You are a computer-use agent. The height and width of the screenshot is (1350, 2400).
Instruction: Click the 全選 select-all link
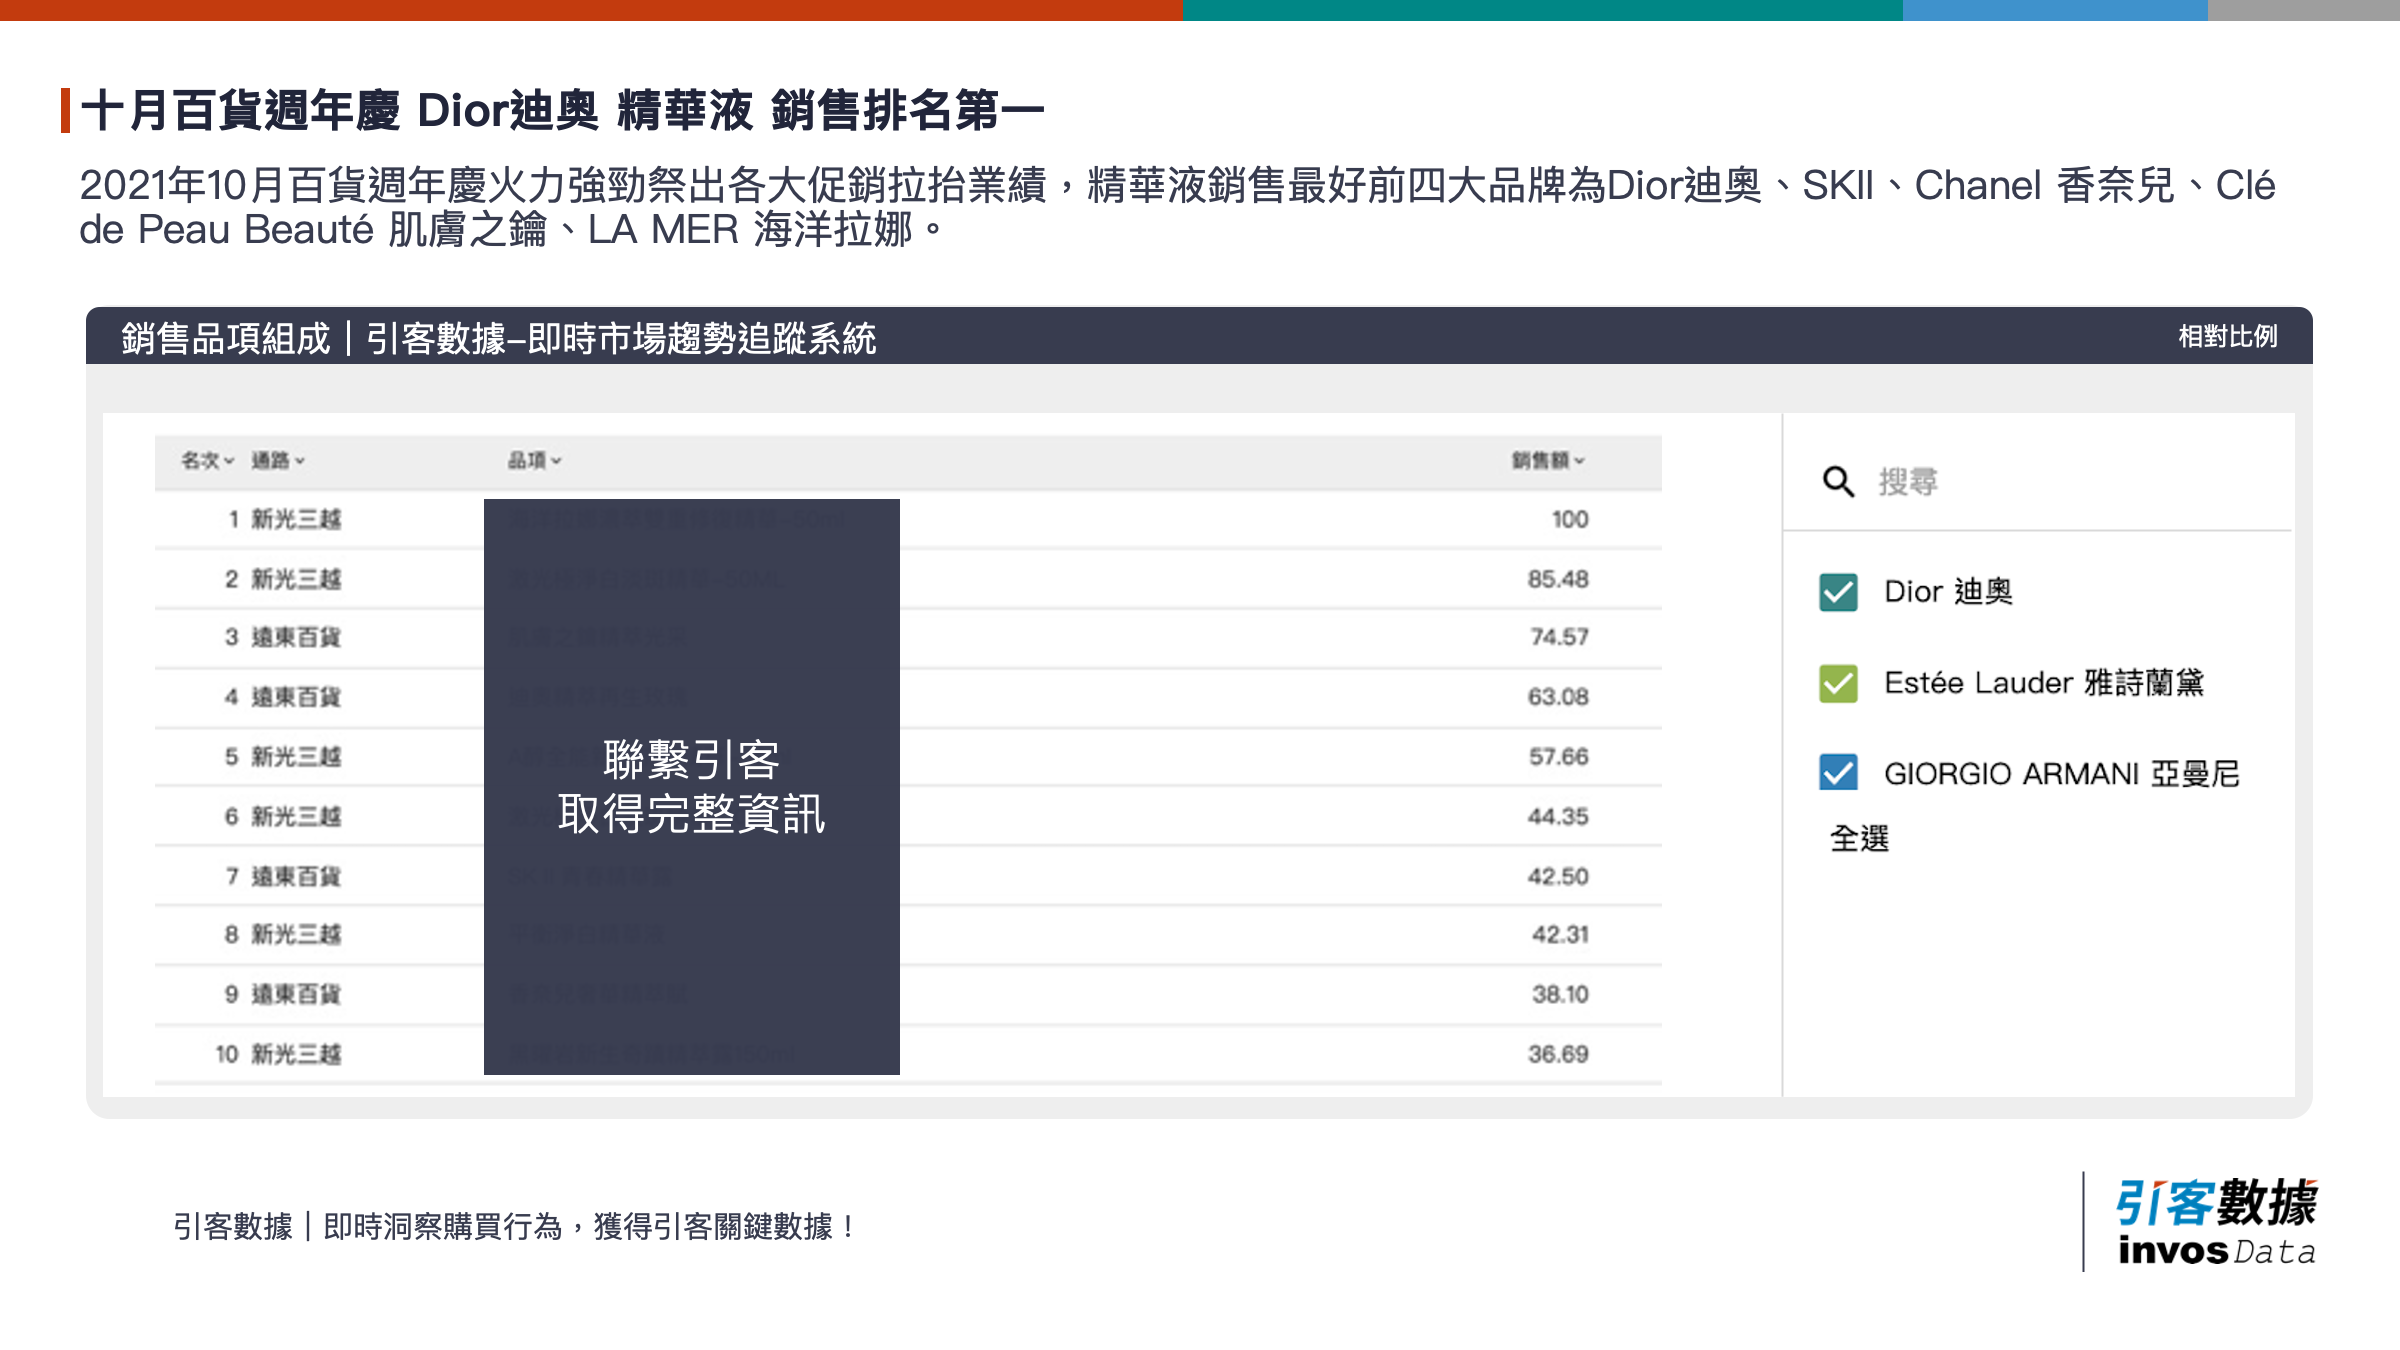pos(1859,838)
